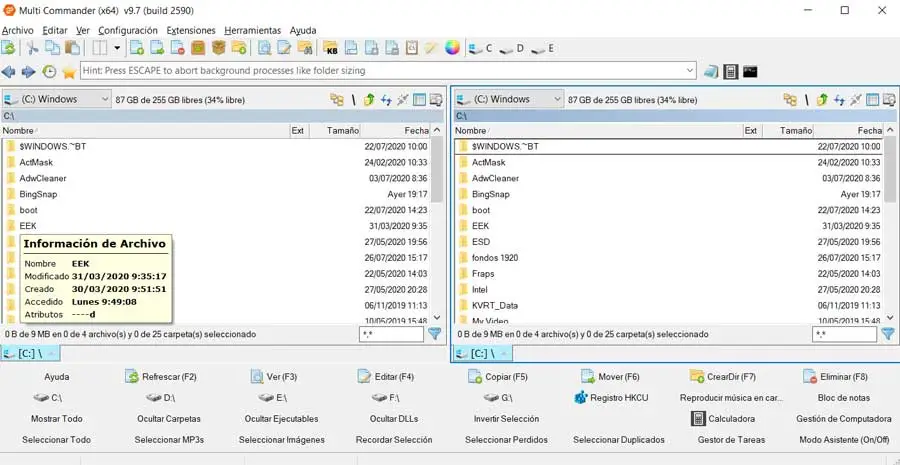Click the CrearDir (F7) button

723,377
